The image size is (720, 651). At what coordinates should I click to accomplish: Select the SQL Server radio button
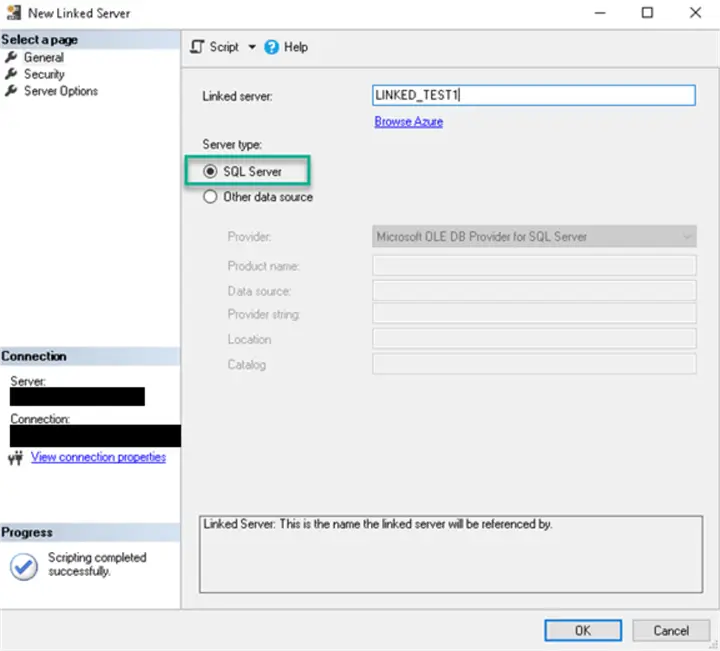210,172
